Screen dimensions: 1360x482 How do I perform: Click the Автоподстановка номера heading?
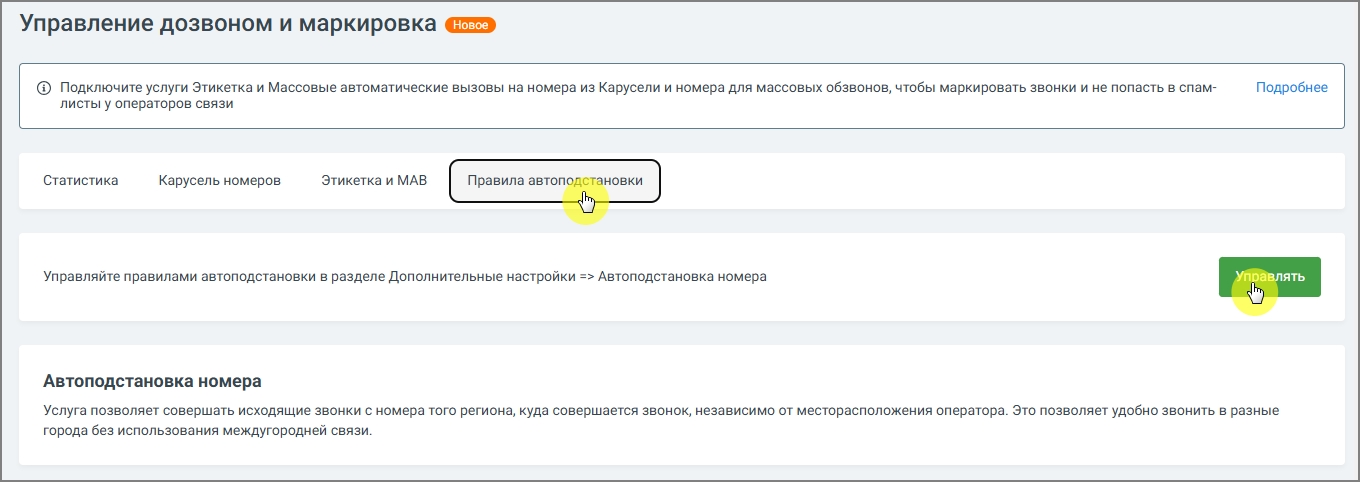tap(153, 381)
